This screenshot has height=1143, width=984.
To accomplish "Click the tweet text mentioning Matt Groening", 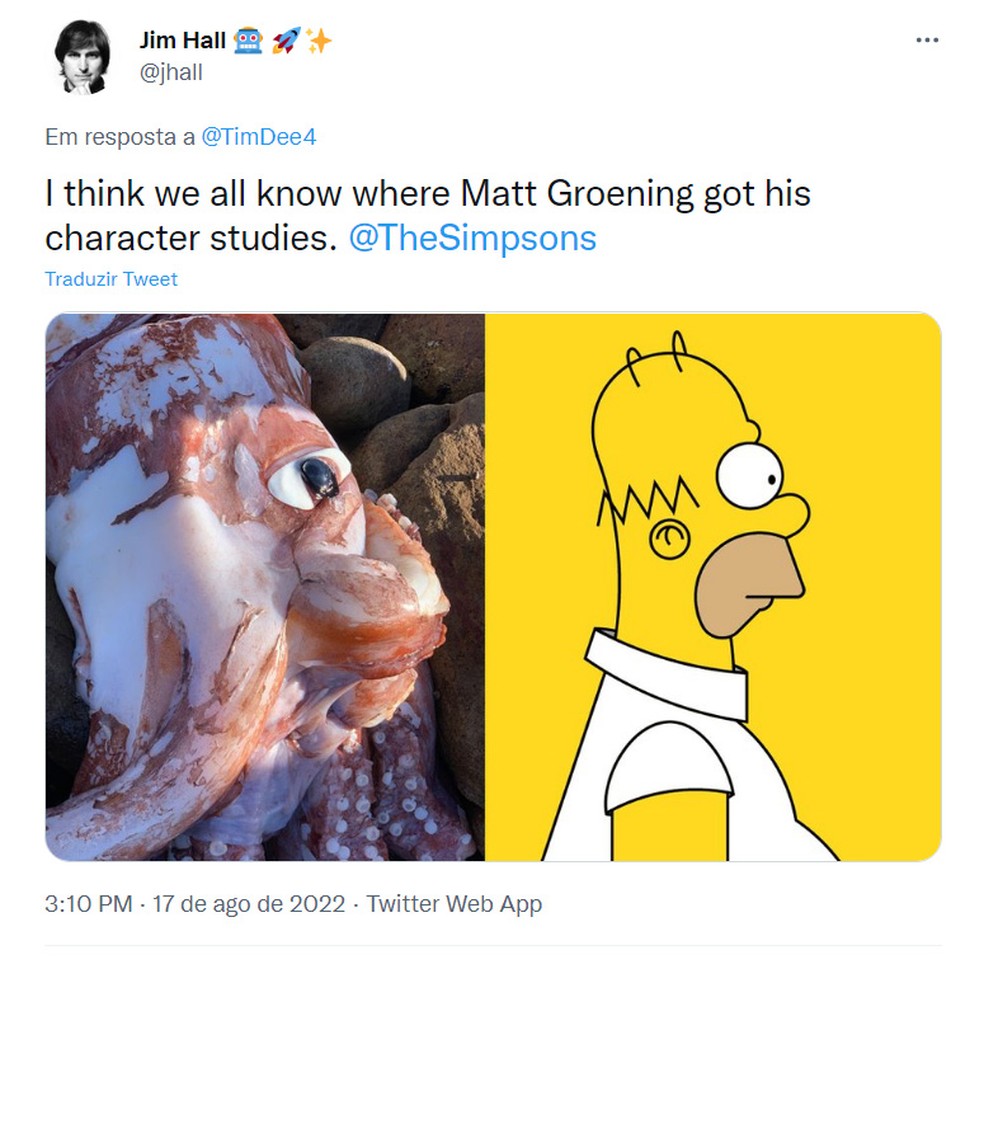I will pyautogui.click(x=427, y=193).
